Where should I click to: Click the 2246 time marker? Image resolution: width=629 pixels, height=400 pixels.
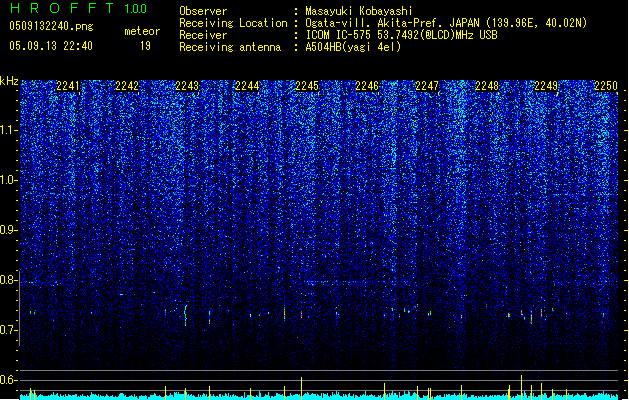pos(367,86)
